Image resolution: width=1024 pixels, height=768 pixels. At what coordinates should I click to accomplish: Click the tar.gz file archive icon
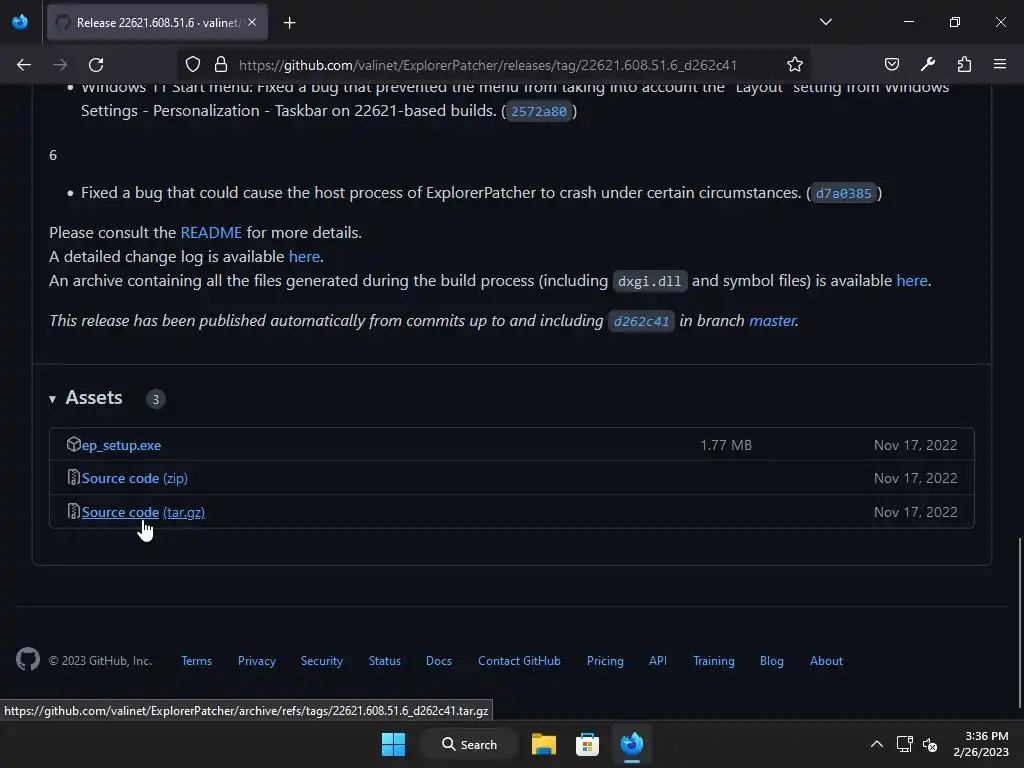point(74,511)
